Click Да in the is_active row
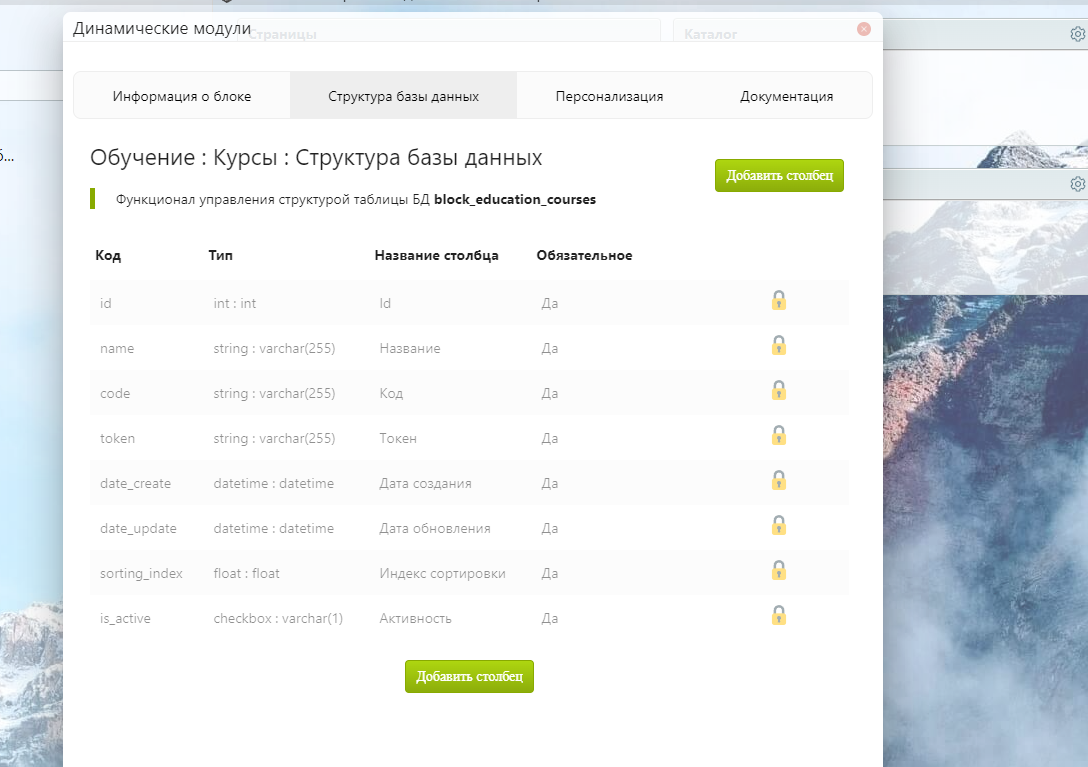This screenshot has height=767, width=1088. 550,618
